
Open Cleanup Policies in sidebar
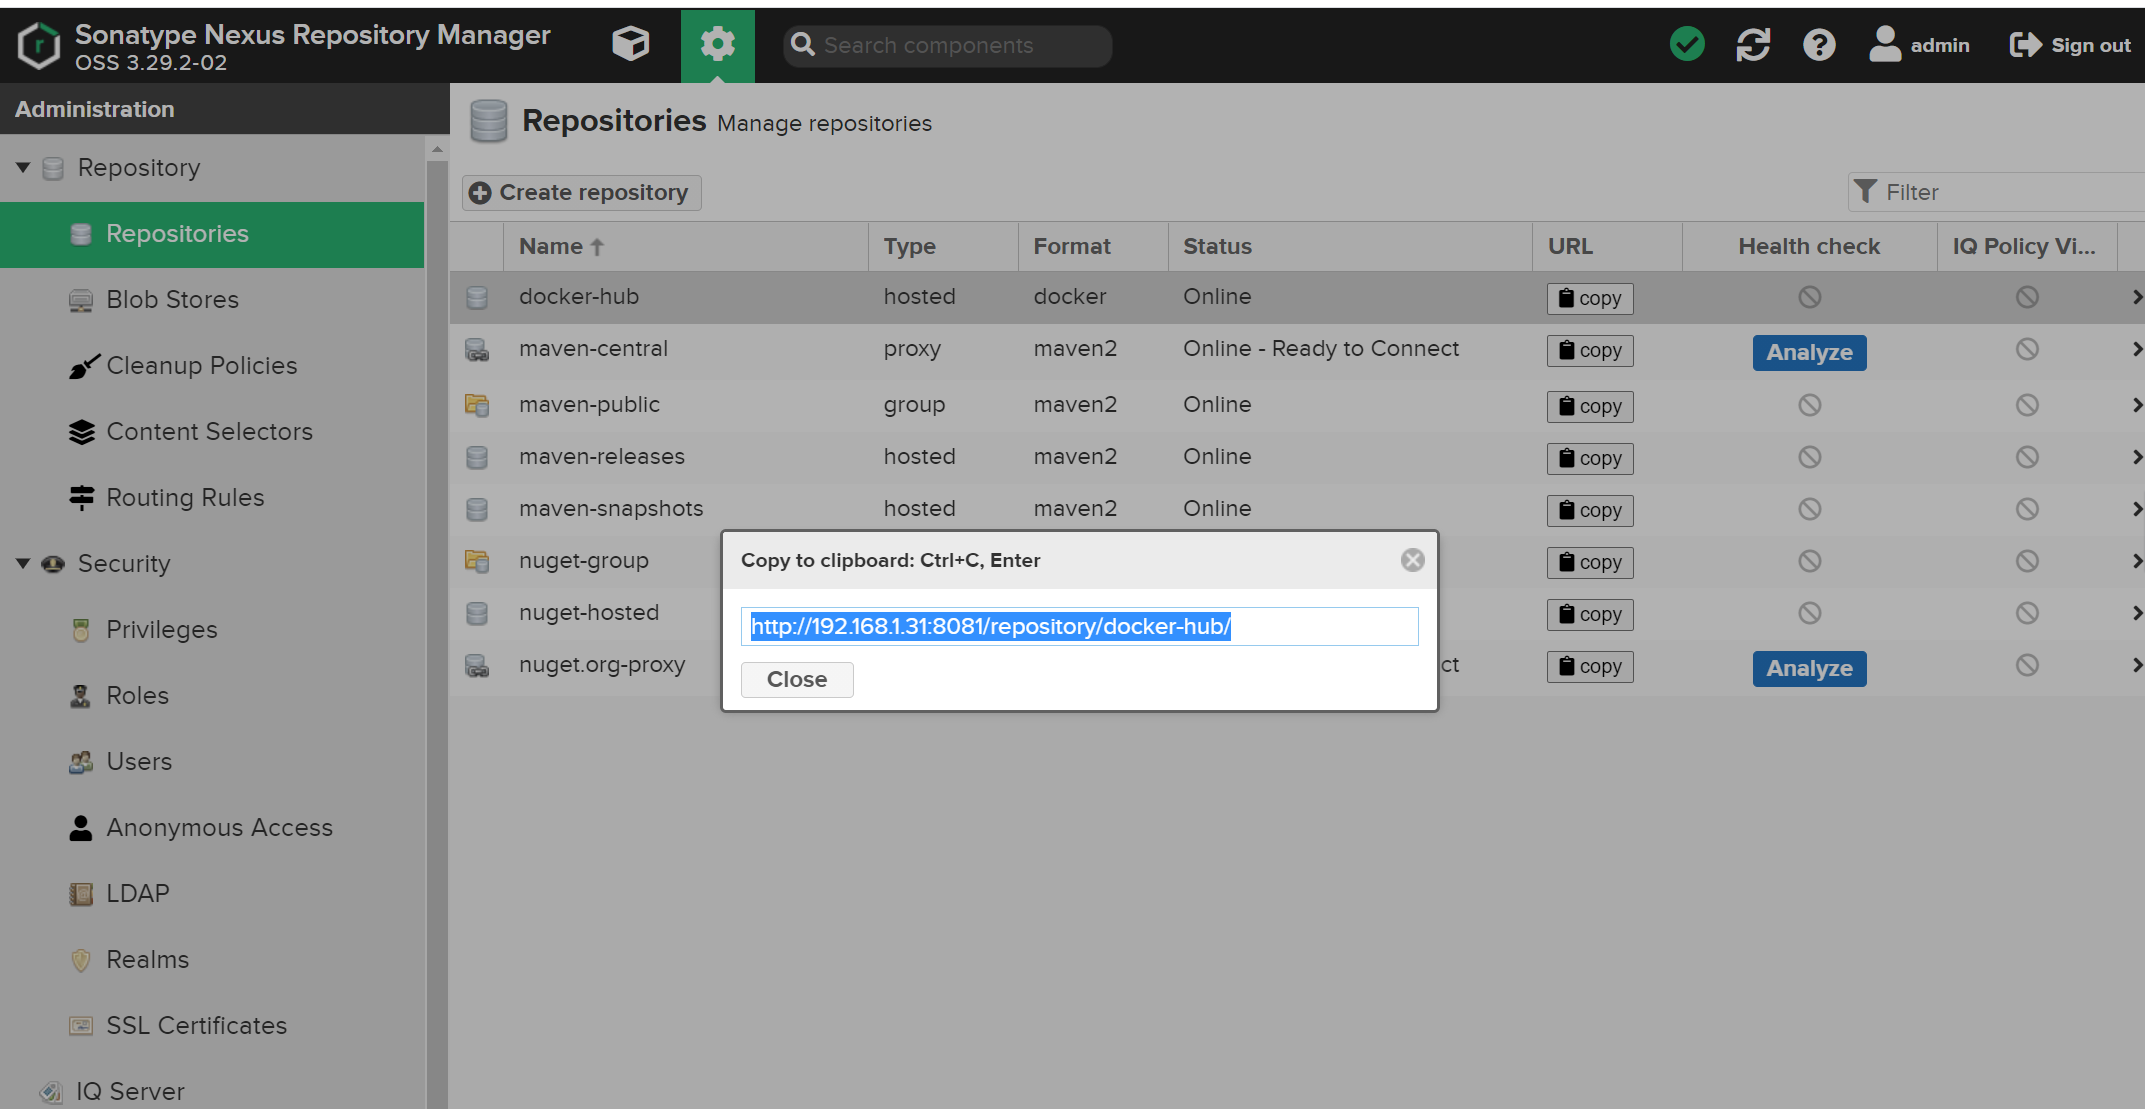(202, 366)
